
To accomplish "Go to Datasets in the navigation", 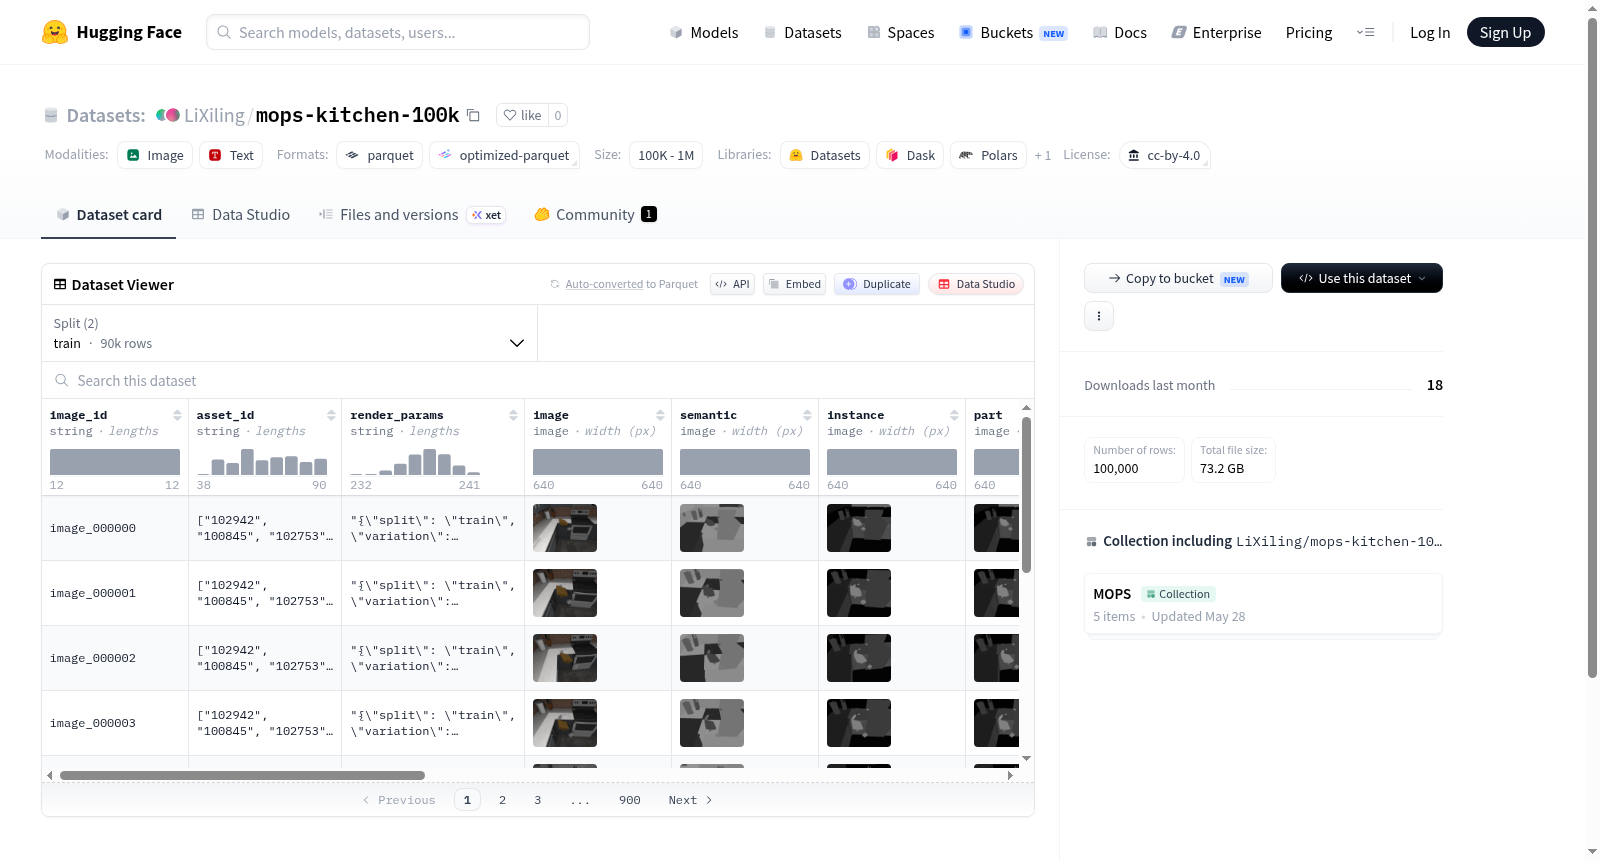I will point(803,33).
